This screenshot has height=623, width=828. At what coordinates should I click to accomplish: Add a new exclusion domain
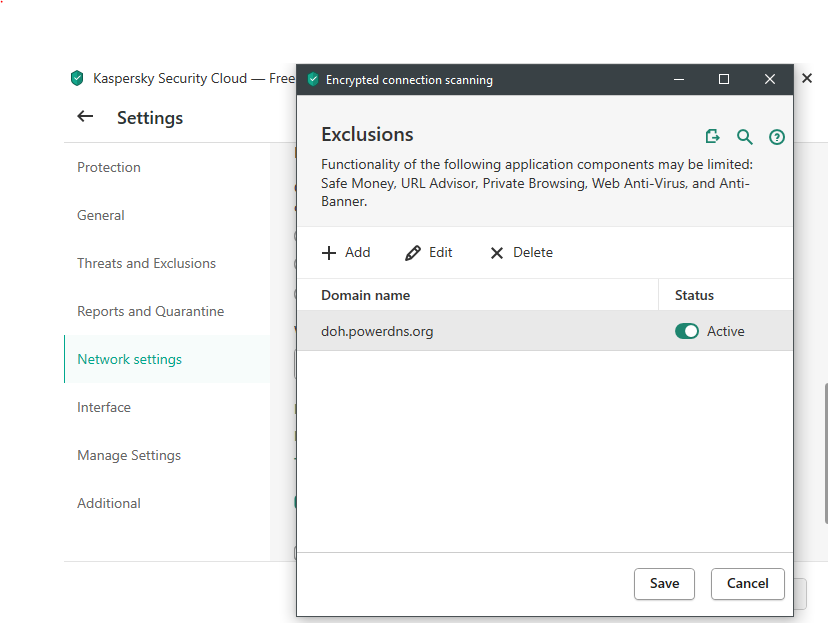[346, 253]
